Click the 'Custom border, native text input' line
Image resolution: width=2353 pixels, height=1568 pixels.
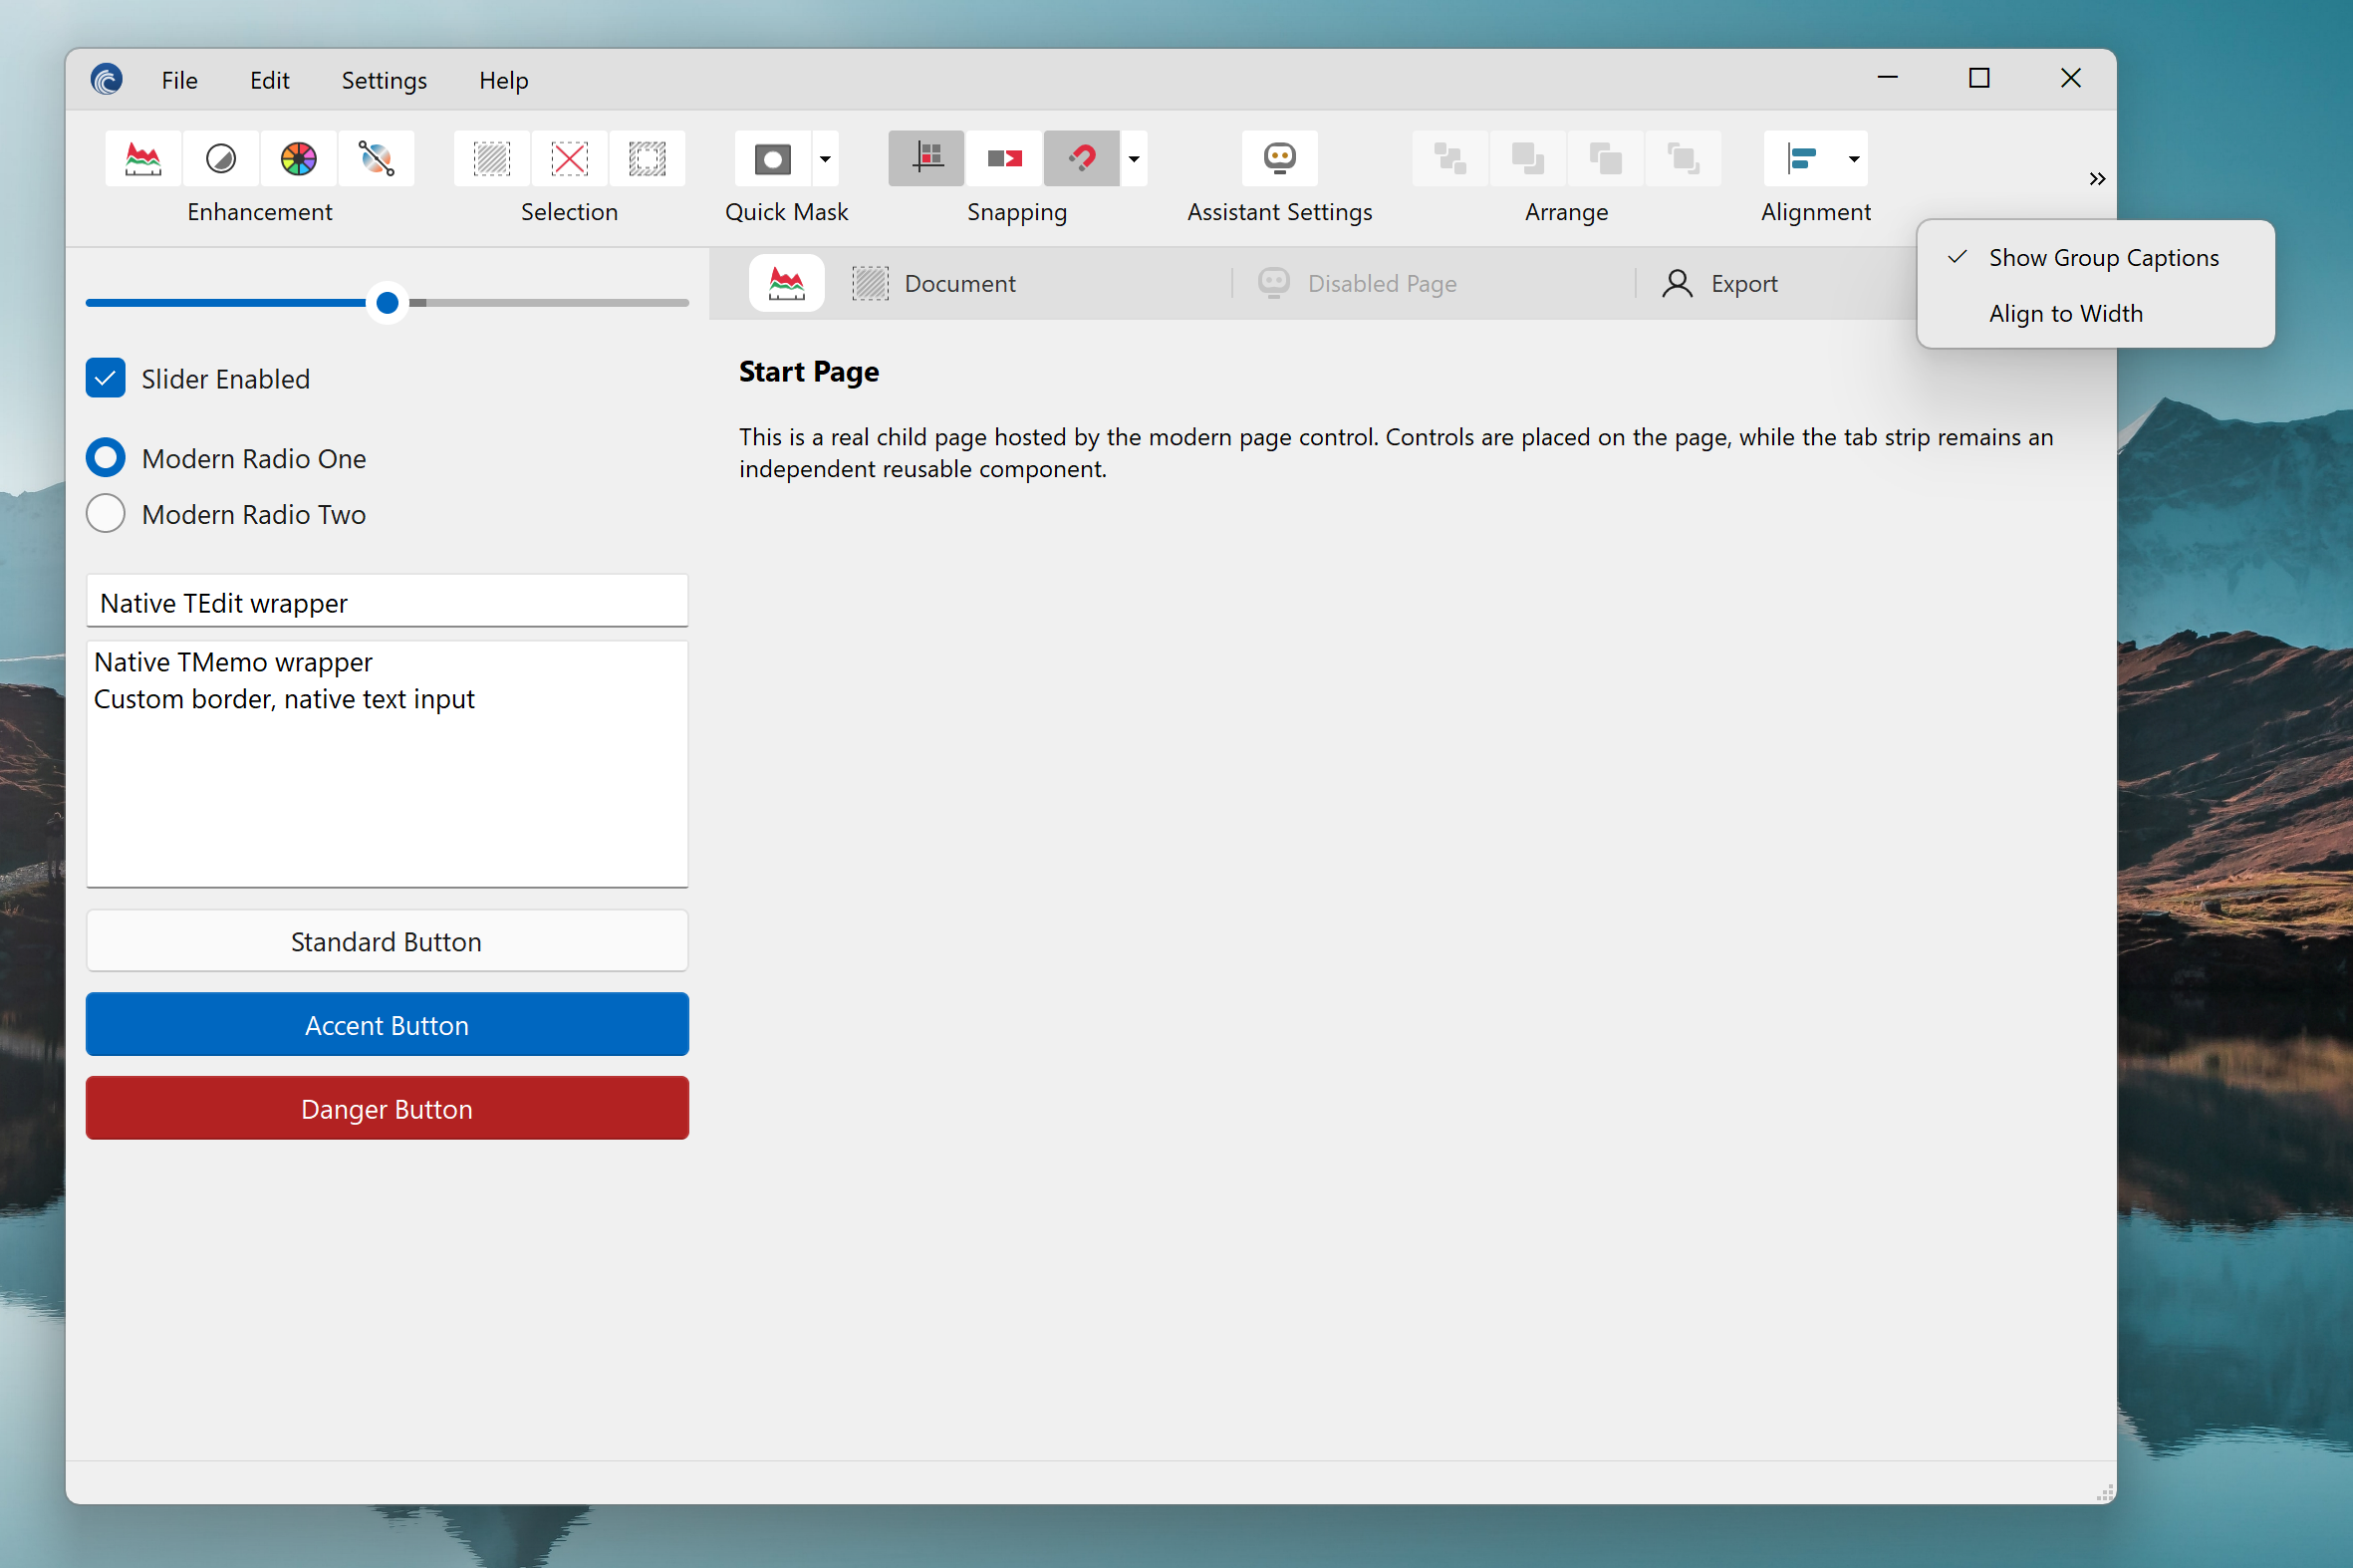click(x=284, y=699)
